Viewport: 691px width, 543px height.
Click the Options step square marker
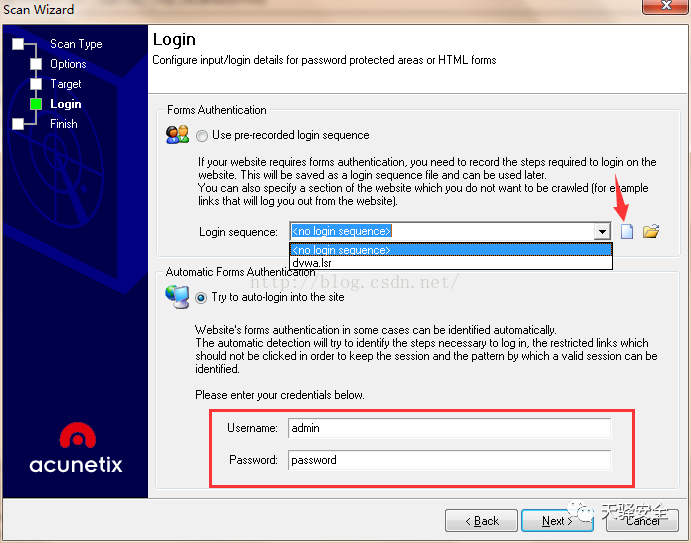tap(36, 64)
